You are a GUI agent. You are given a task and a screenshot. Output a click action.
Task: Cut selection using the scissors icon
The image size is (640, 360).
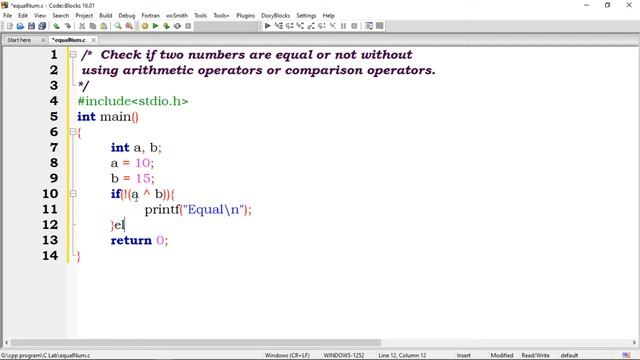click(82, 26)
